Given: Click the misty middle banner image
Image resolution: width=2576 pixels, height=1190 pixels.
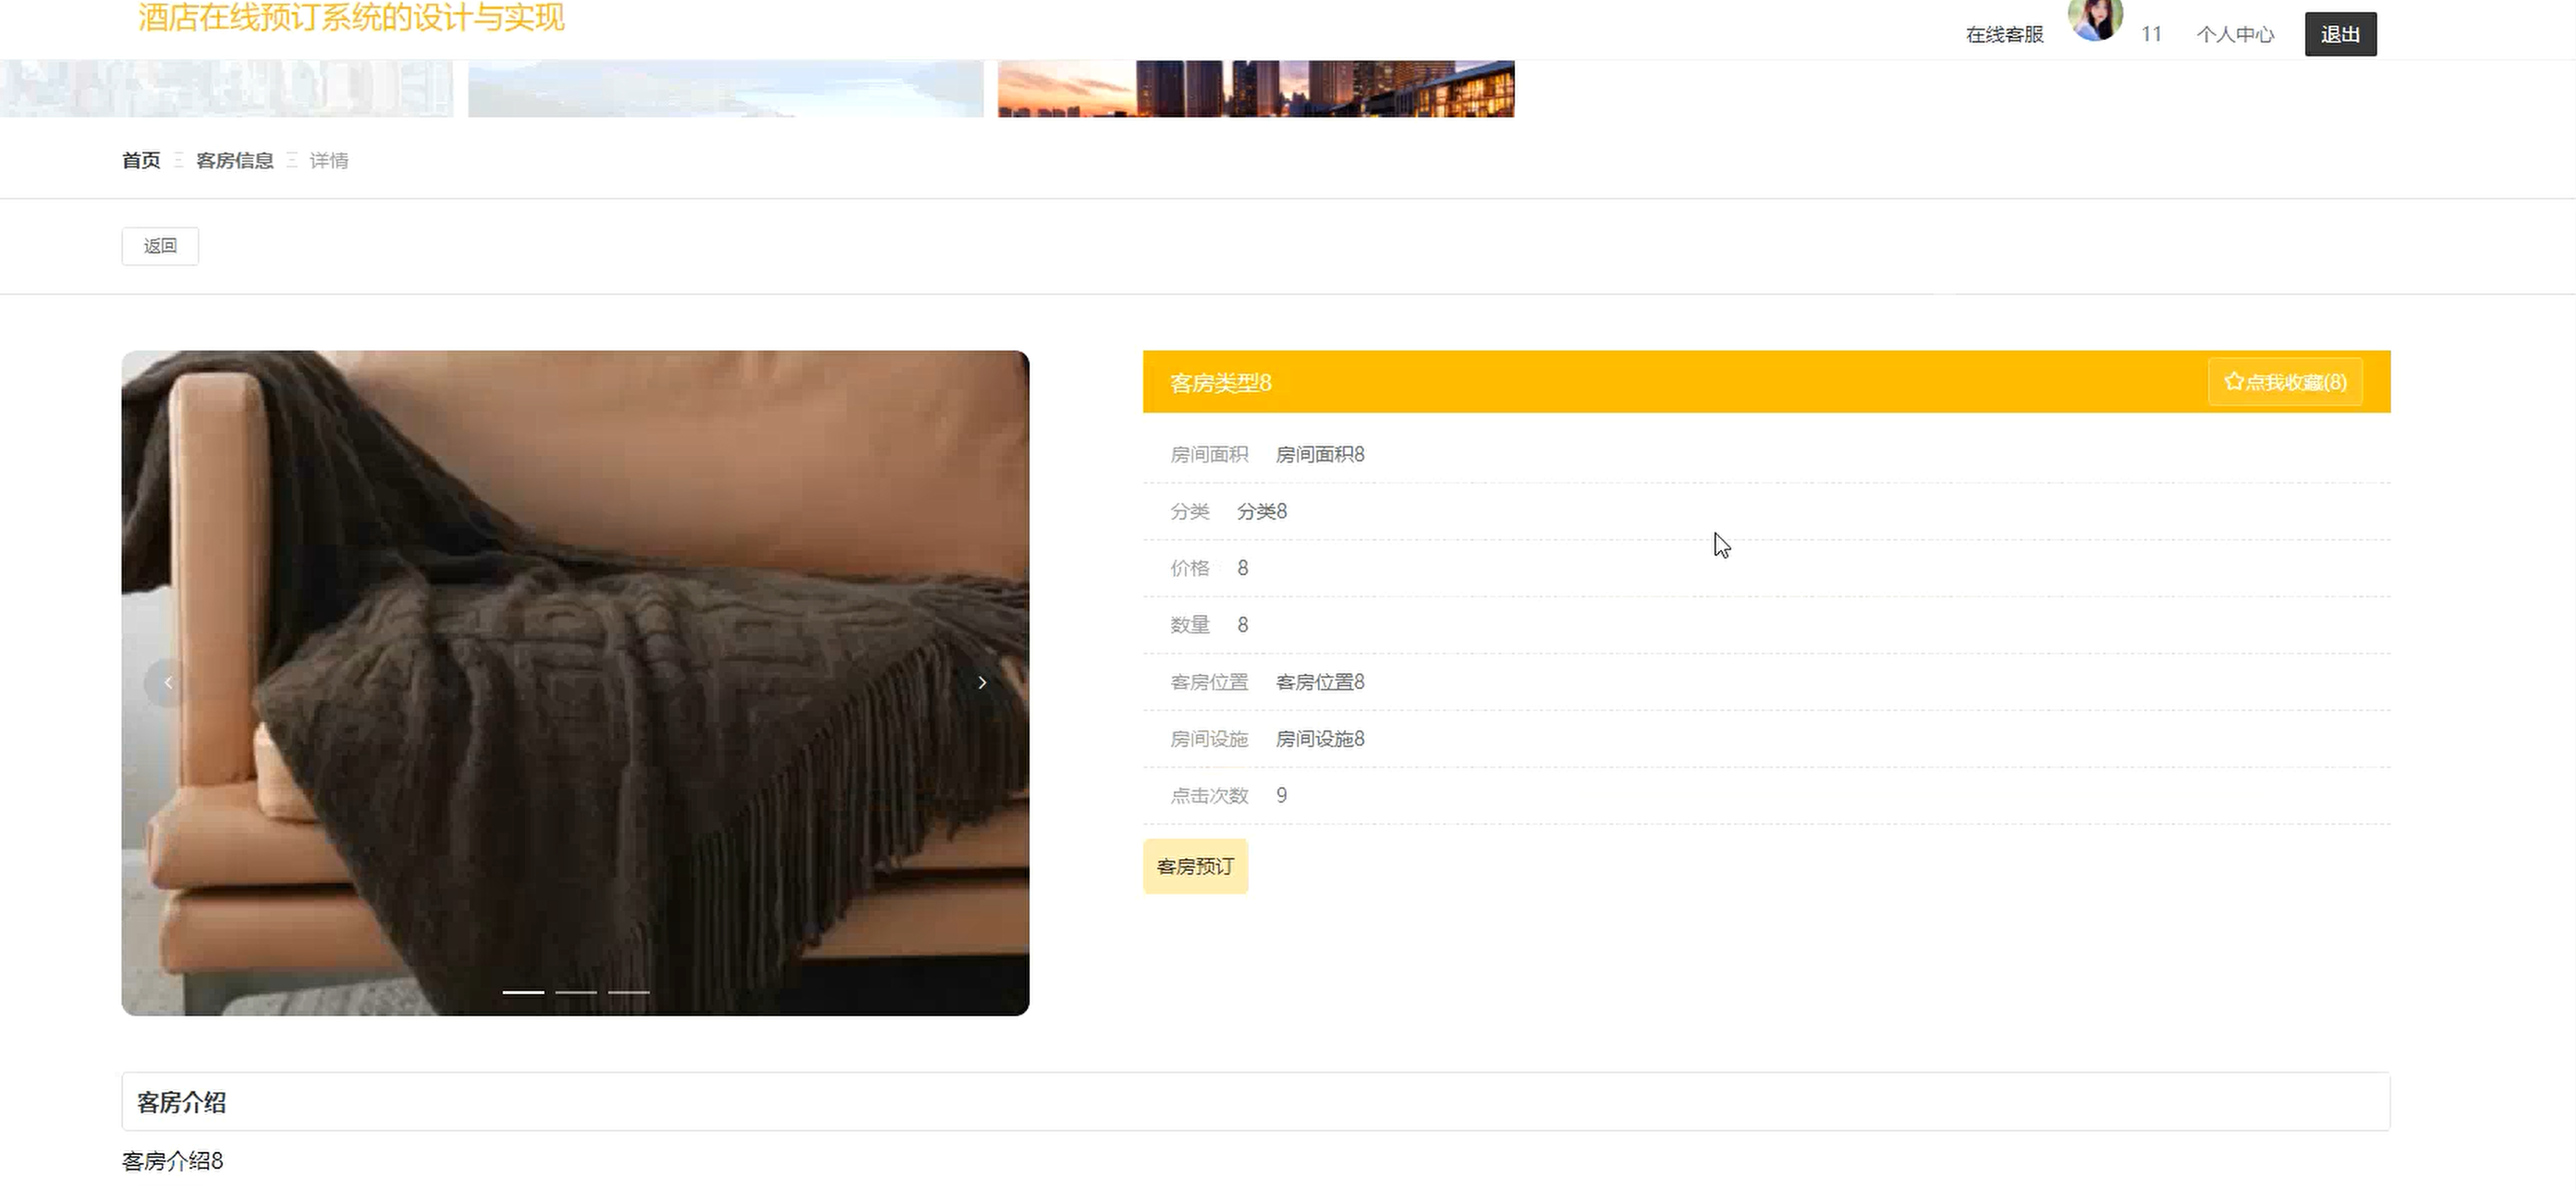Looking at the screenshot, I should (725, 89).
